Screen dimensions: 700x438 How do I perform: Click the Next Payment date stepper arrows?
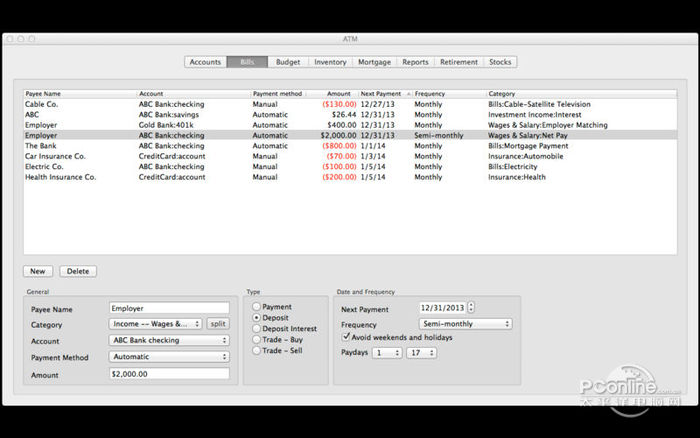pos(471,308)
